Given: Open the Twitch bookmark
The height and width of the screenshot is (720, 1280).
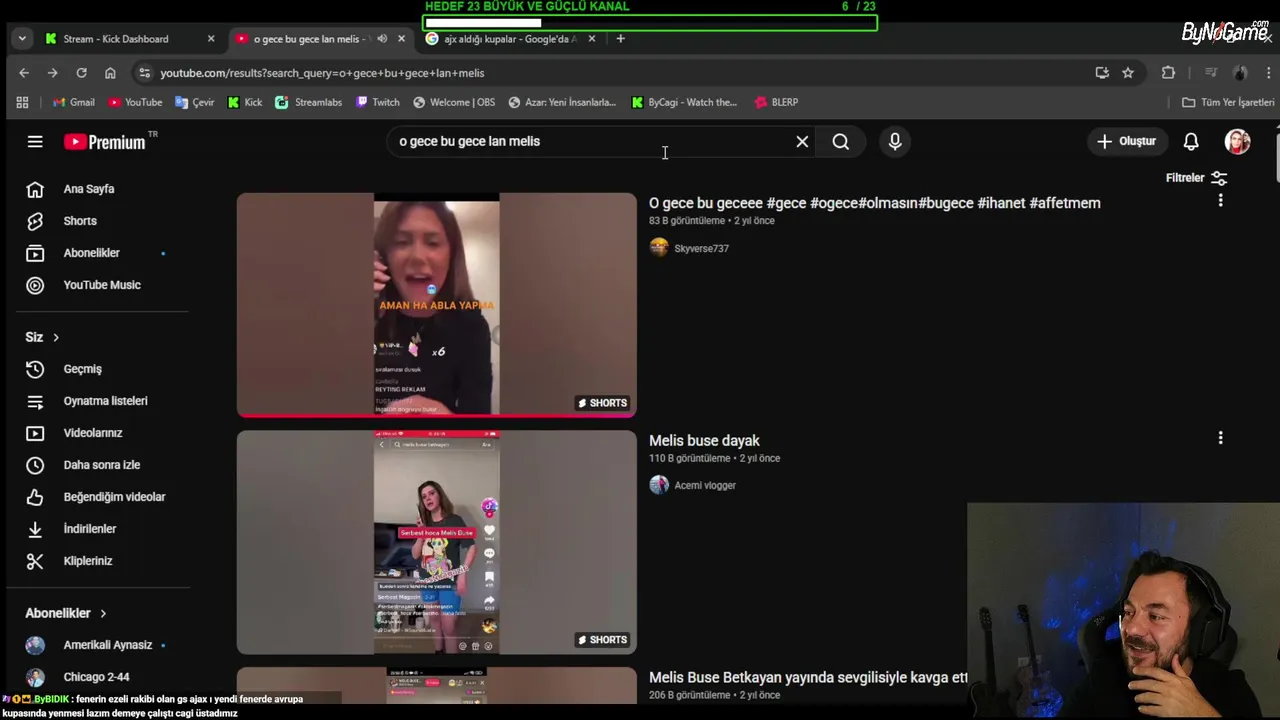Looking at the screenshot, I should pos(378,102).
